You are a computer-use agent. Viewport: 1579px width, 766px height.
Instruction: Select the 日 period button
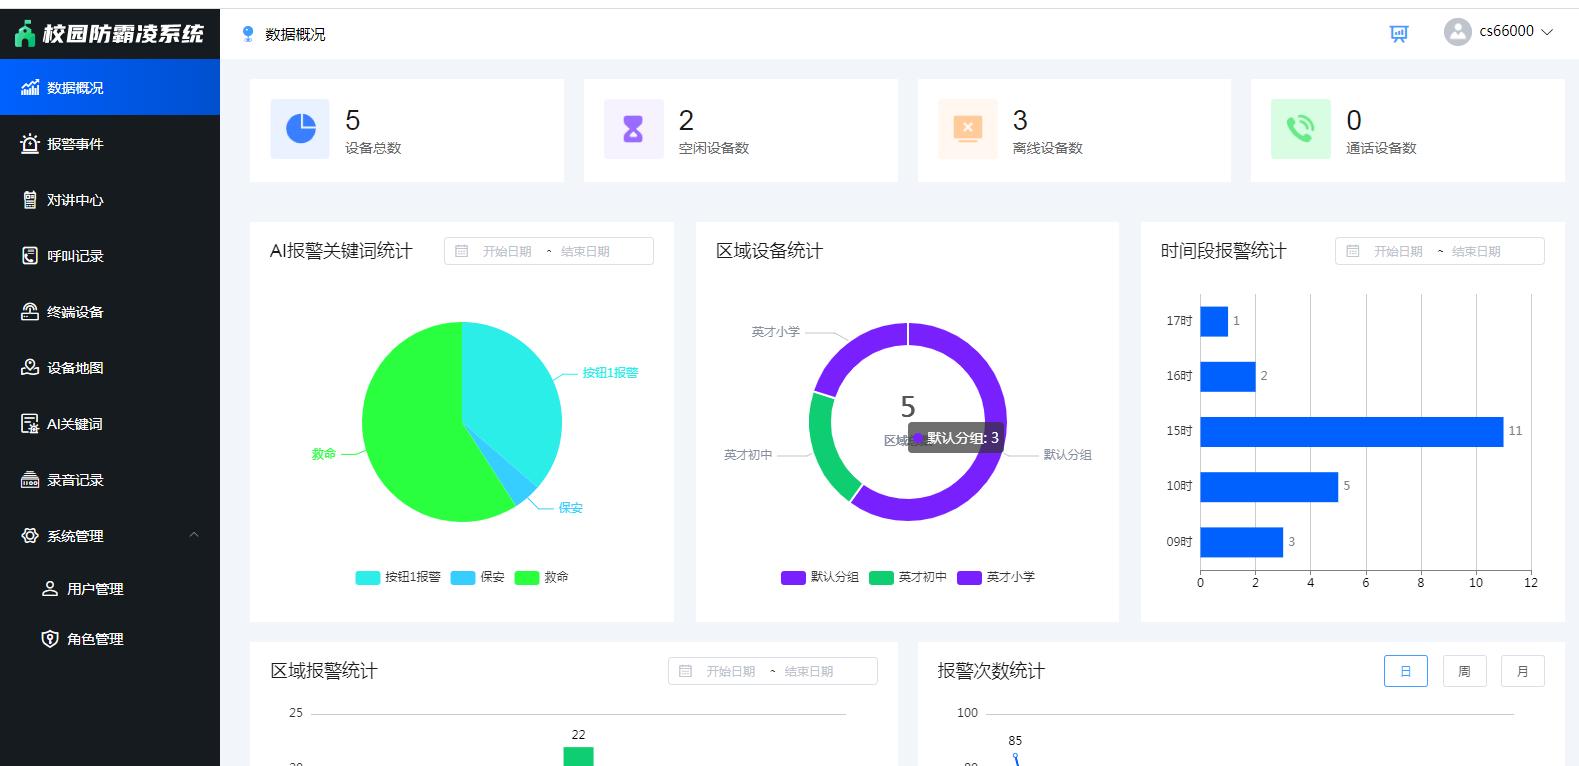(1406, 671)
